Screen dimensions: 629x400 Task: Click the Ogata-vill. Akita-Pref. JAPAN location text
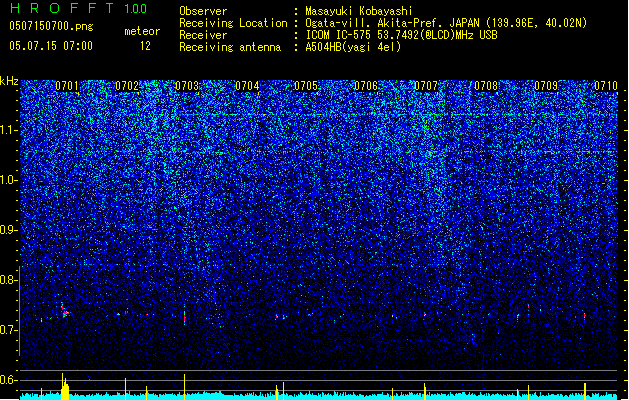(446, 23)
